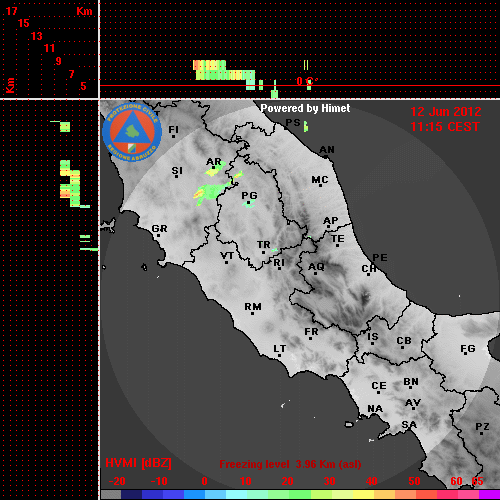
Task: Click the "Freezing level 3.96 Km (asl)" text
Action: point(290,464)
